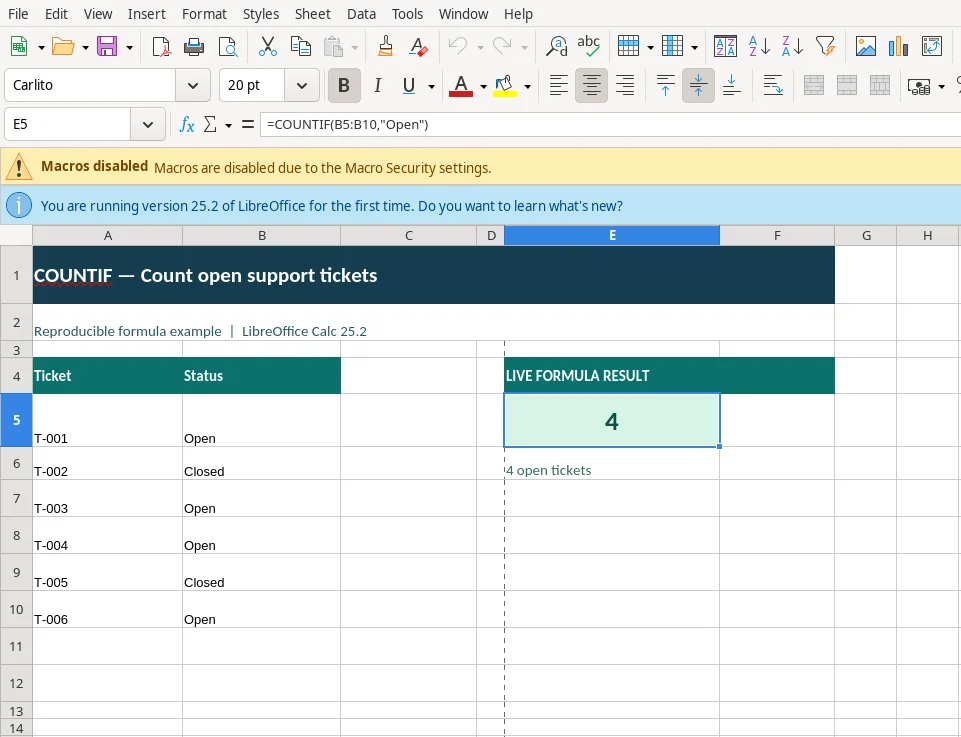
Task: Expand the Underline style dropdown arrow
Action: tap(431, 86)
